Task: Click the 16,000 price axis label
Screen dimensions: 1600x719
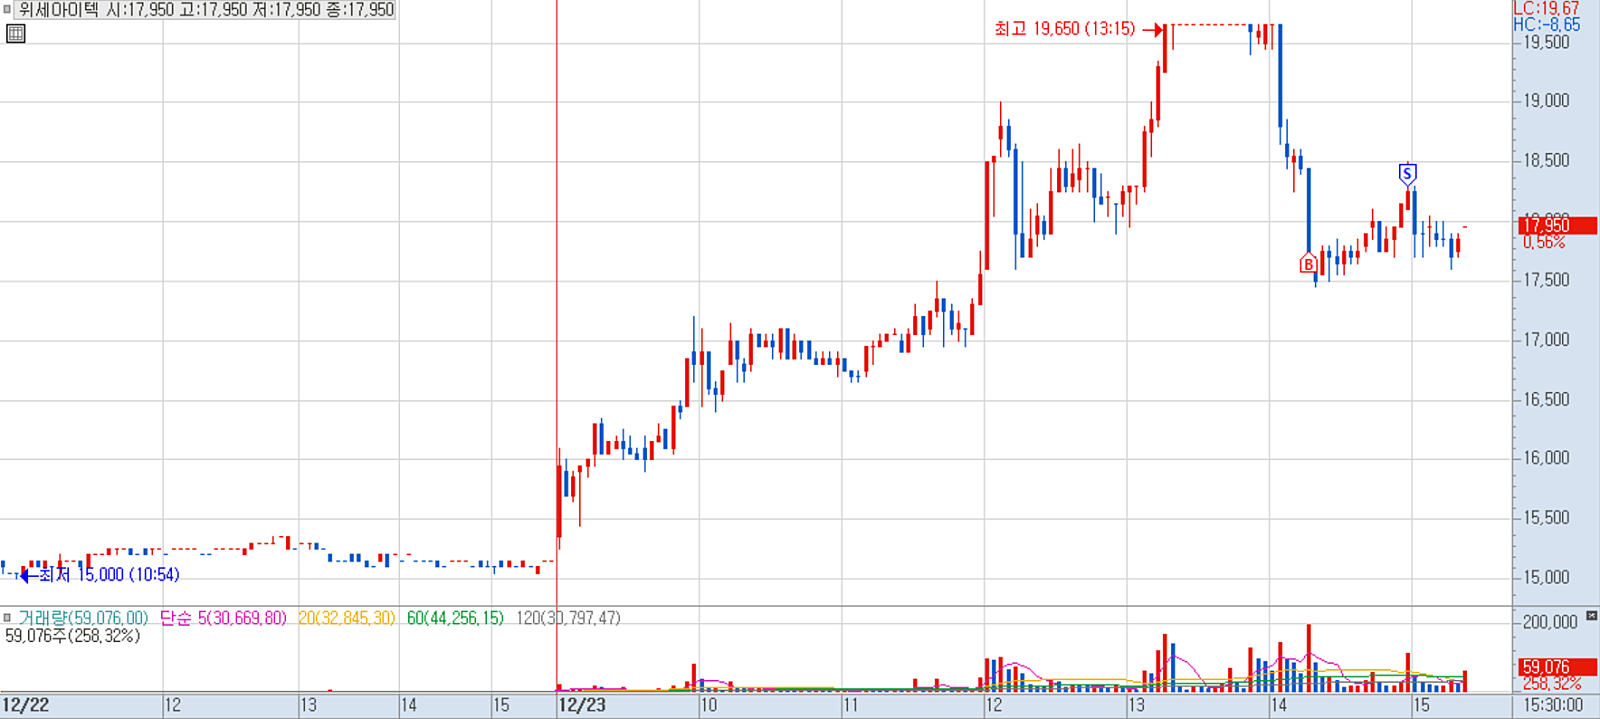Action: 1547,458
